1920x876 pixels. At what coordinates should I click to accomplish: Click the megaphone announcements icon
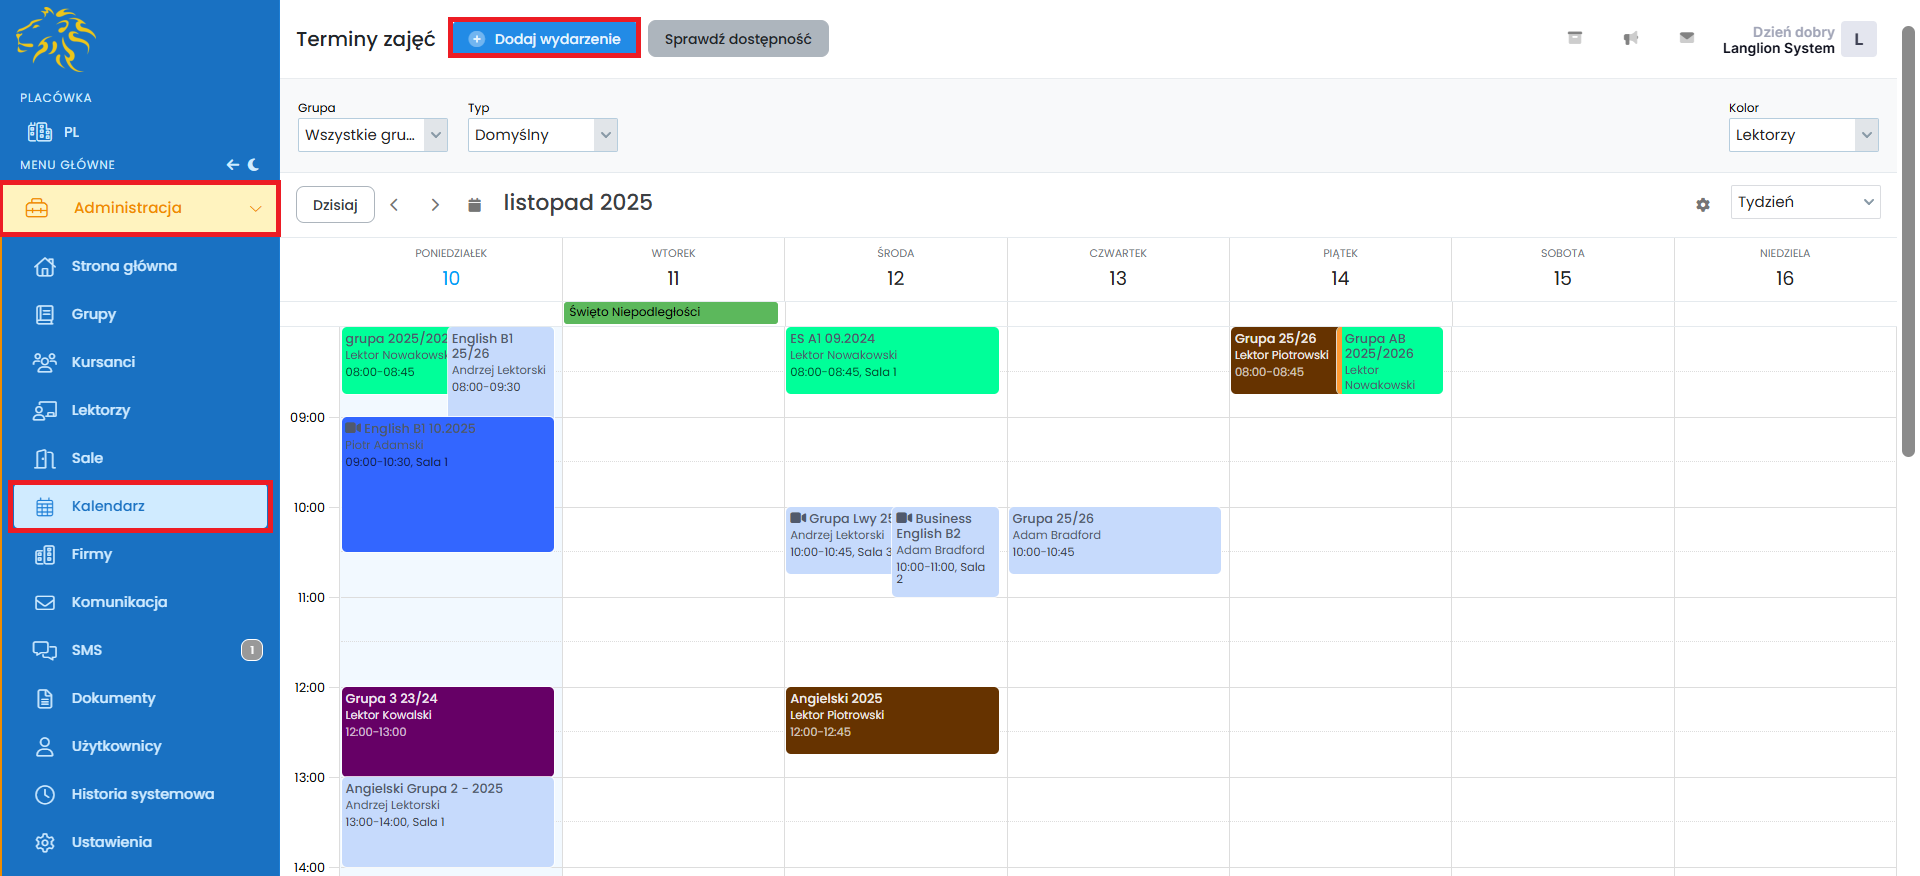[x=1630, y=38]
